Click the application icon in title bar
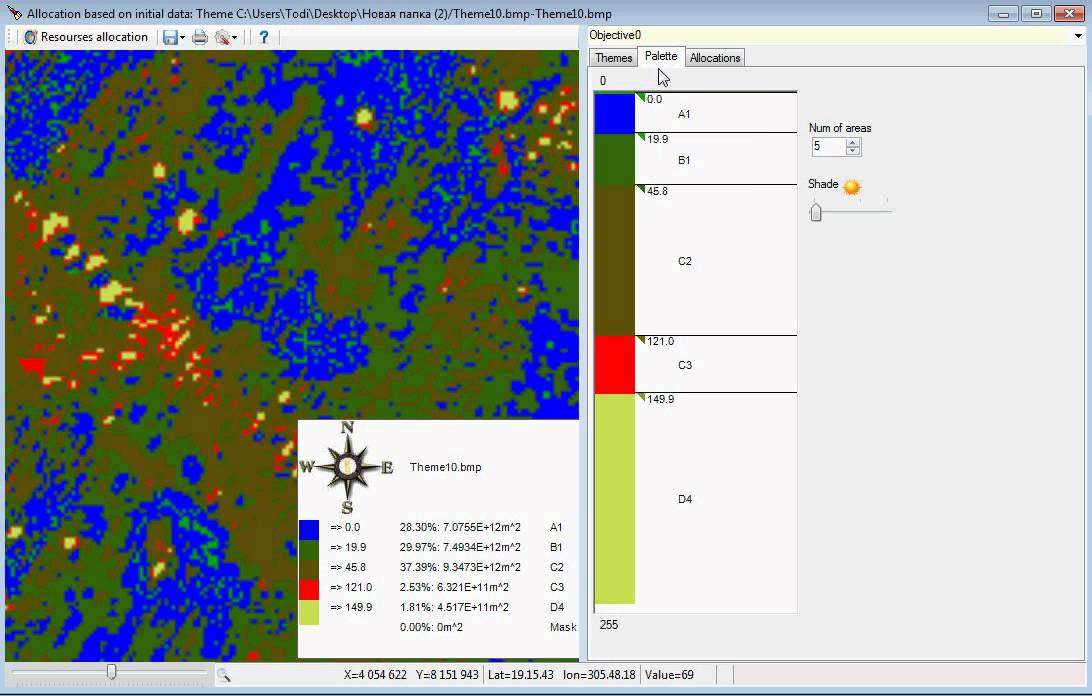Screen dimensions: 1092x696 [x=13, y=13]
